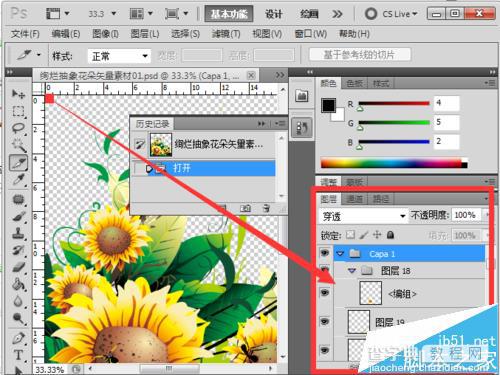
Task: Select the Clone Stamp tool
Action: 18,233
